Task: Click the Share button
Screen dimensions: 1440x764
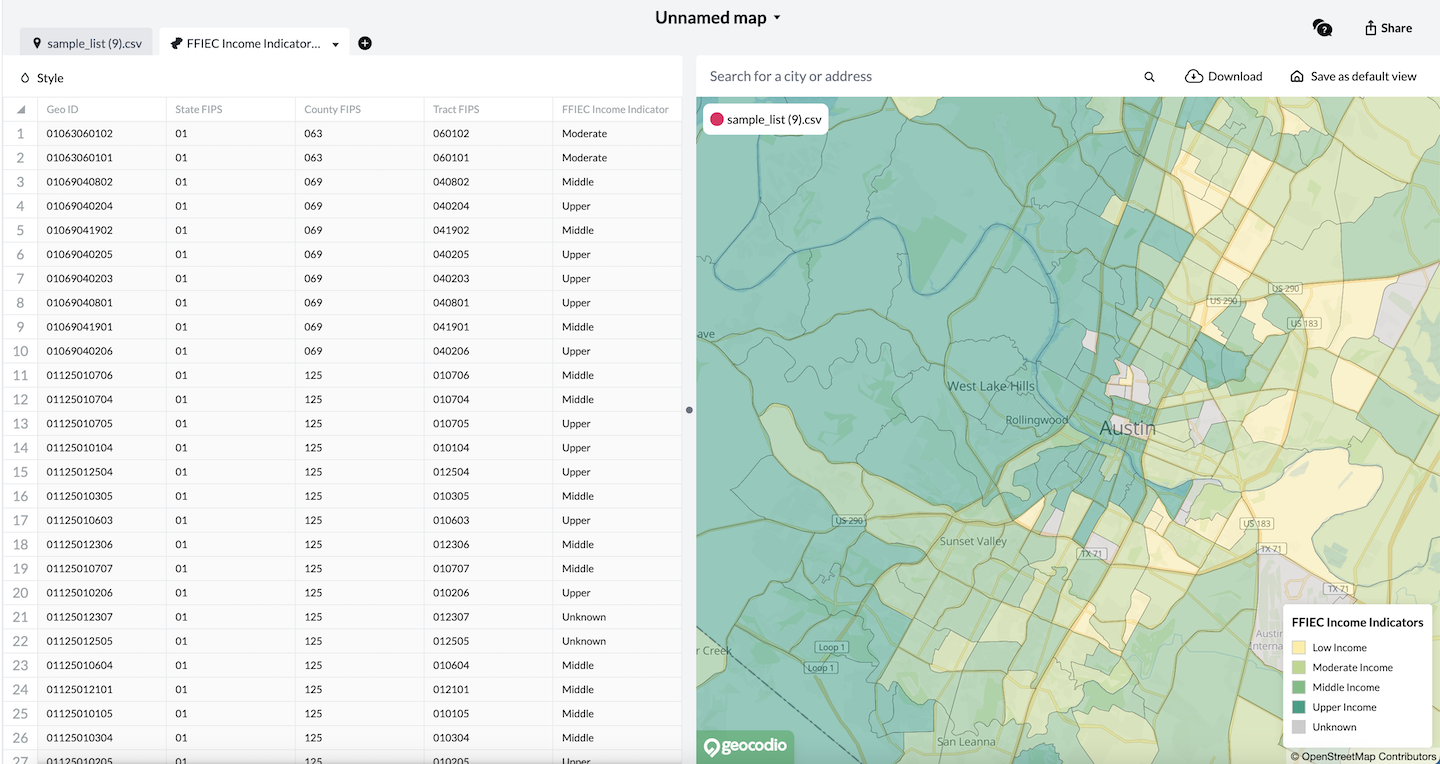Action: click(1388, 28)
